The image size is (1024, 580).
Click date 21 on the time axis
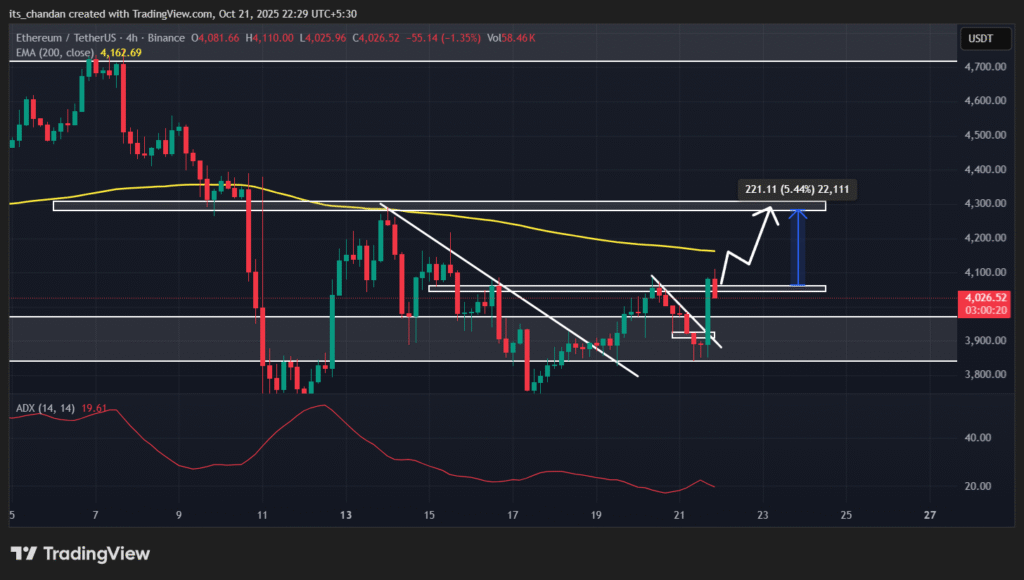pos(679,515)
